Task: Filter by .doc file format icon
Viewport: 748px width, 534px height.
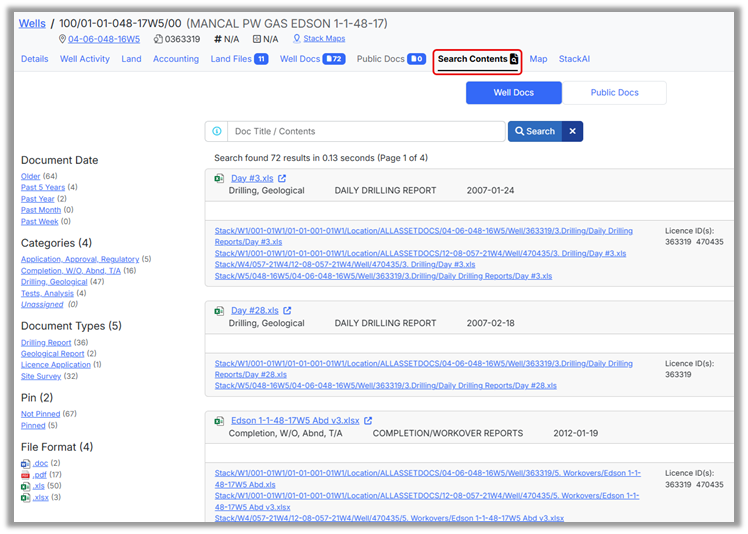Action: pyautogui.click(x=26, y=464)
